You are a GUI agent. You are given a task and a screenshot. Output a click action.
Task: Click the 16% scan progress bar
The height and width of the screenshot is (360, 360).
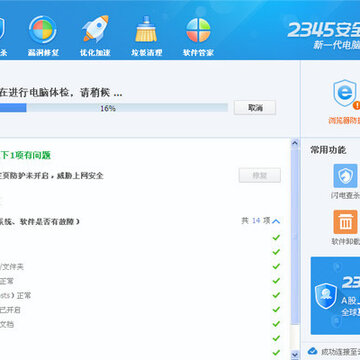tap(114, 108)
